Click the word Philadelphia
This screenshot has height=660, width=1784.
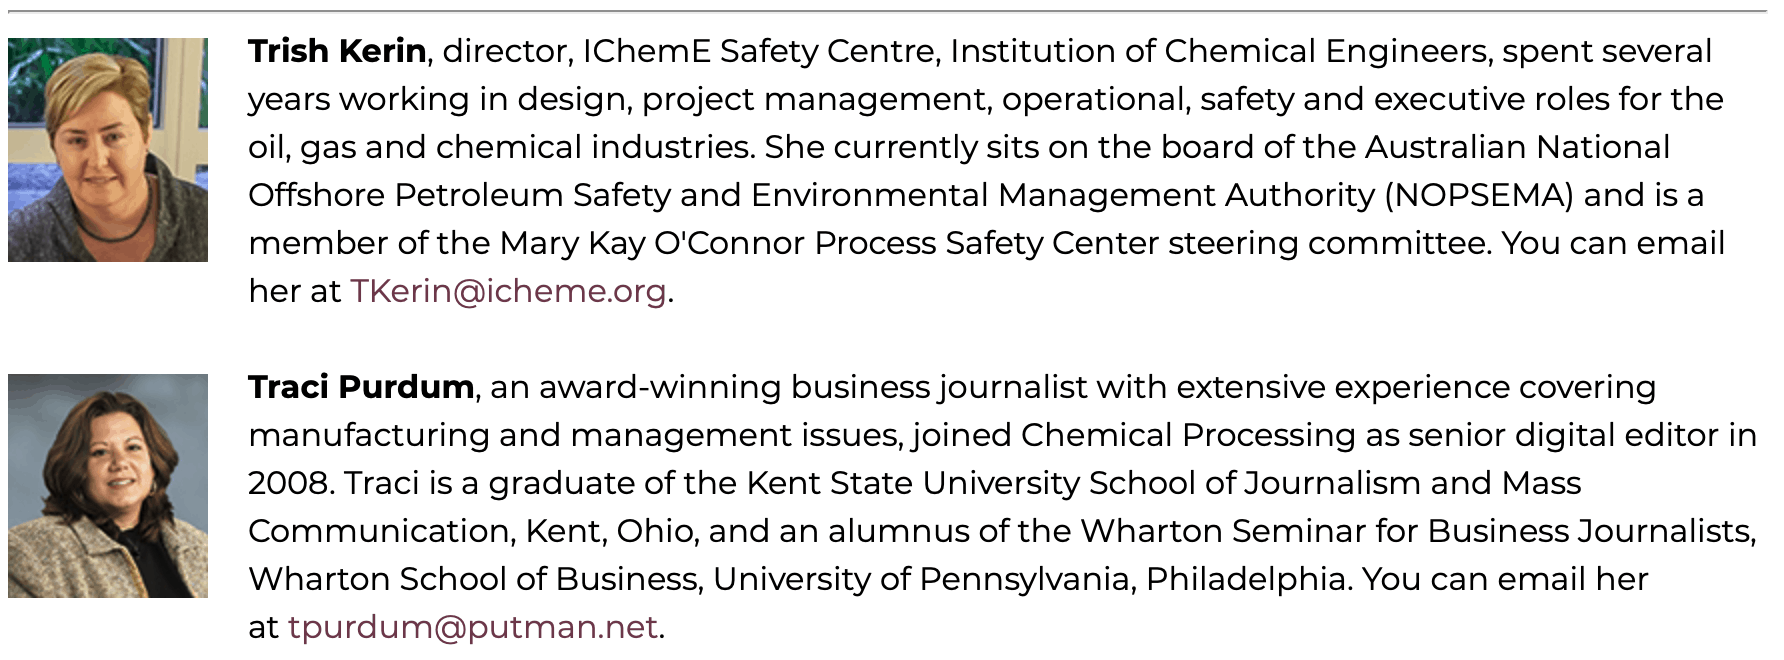pos(1248,579)
